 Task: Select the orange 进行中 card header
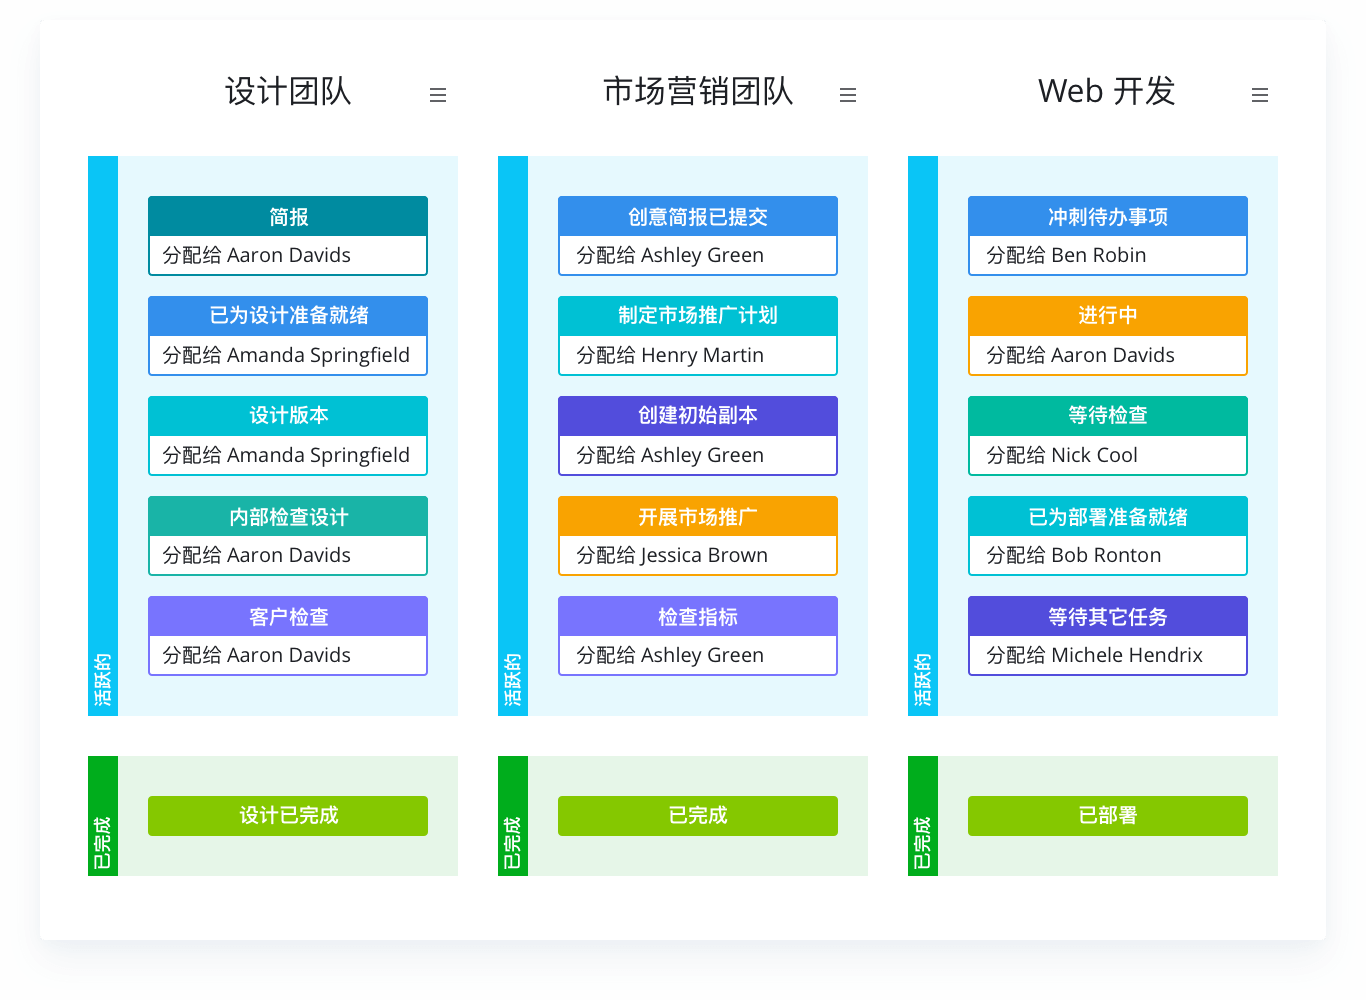[1108, 316]
